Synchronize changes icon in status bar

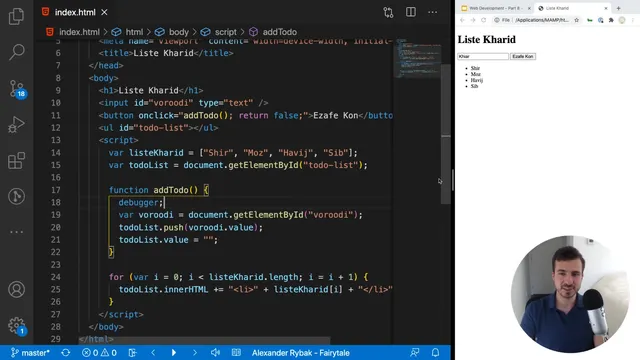click(66, 353)
